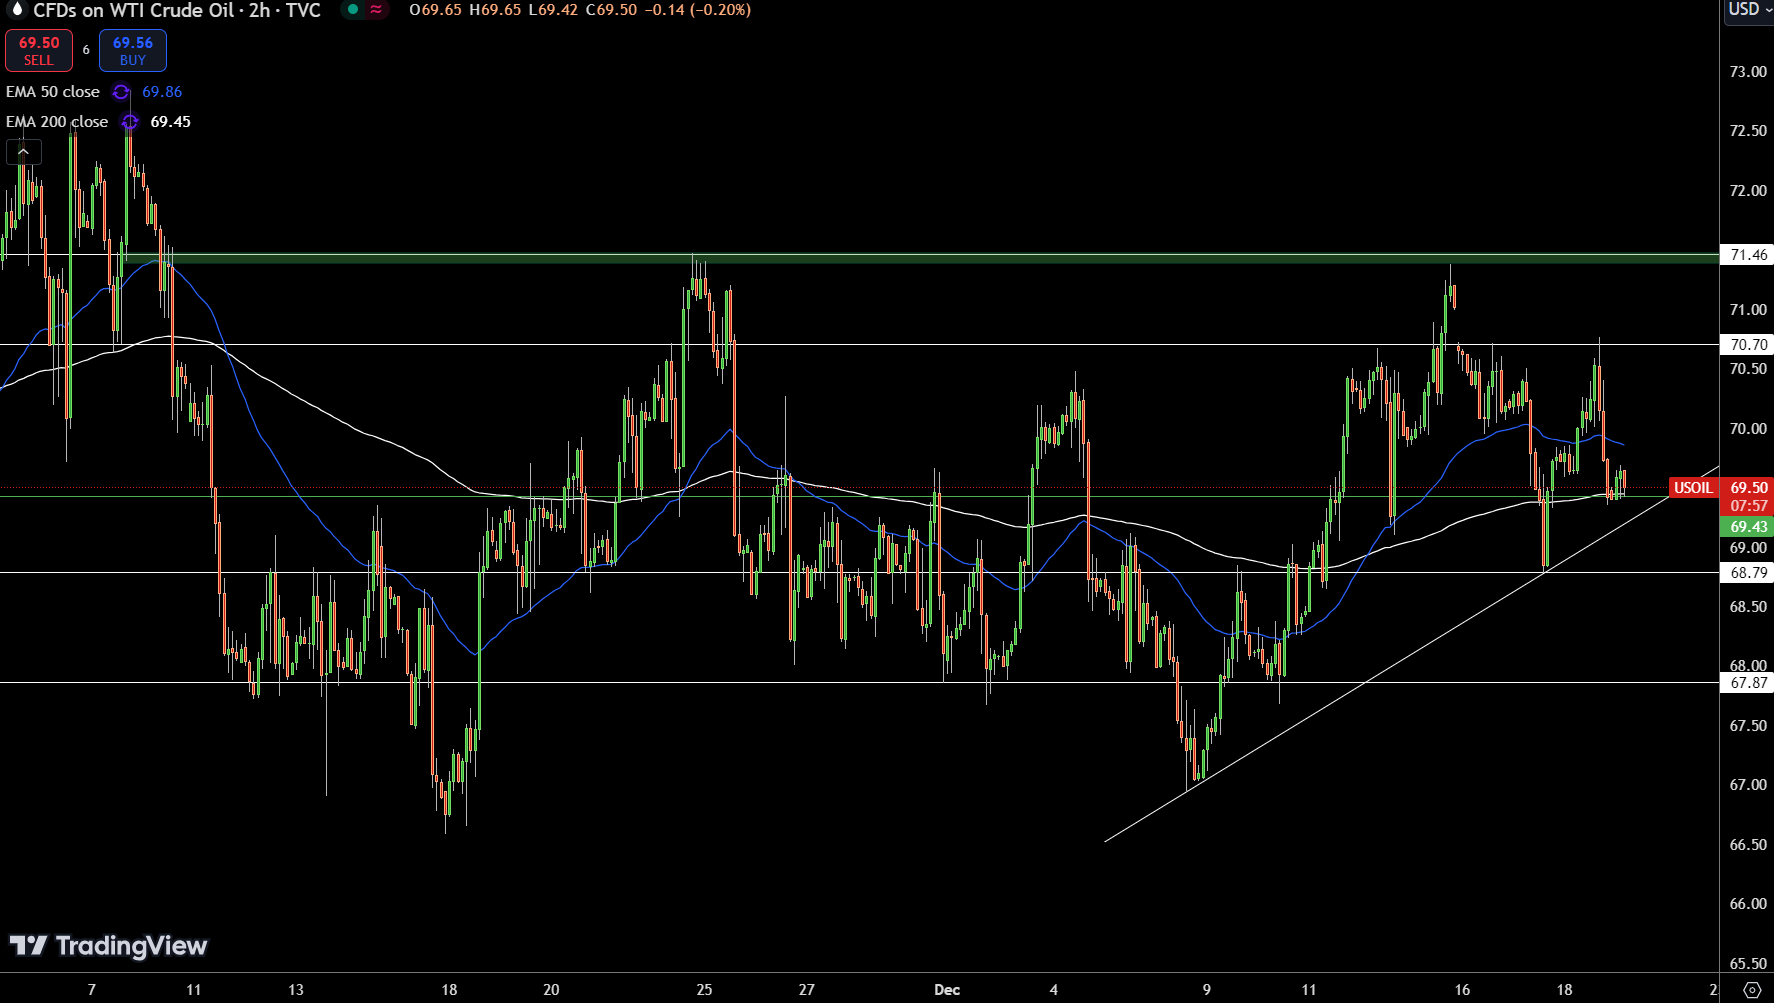Screen dimensions: 1774x1003
Task: Select EMA 200 close indicator label
Action: [x=57, y=122]
